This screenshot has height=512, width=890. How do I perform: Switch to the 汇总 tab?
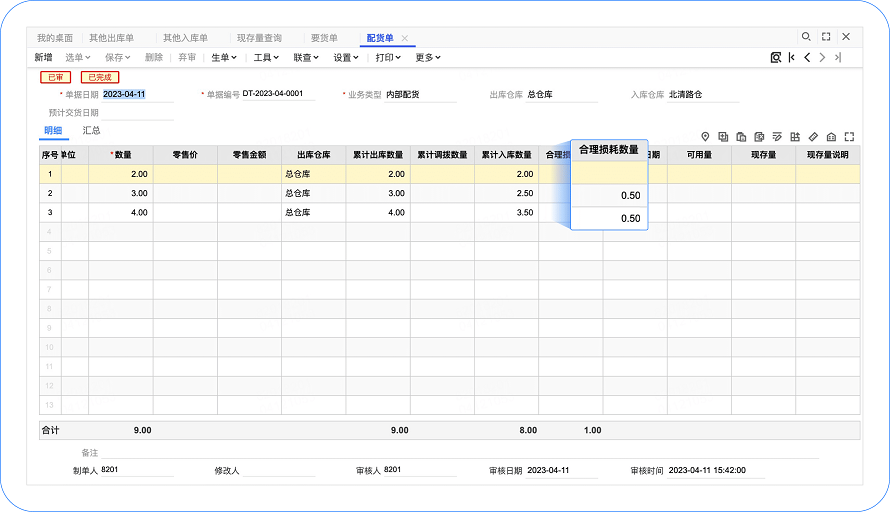91,131
